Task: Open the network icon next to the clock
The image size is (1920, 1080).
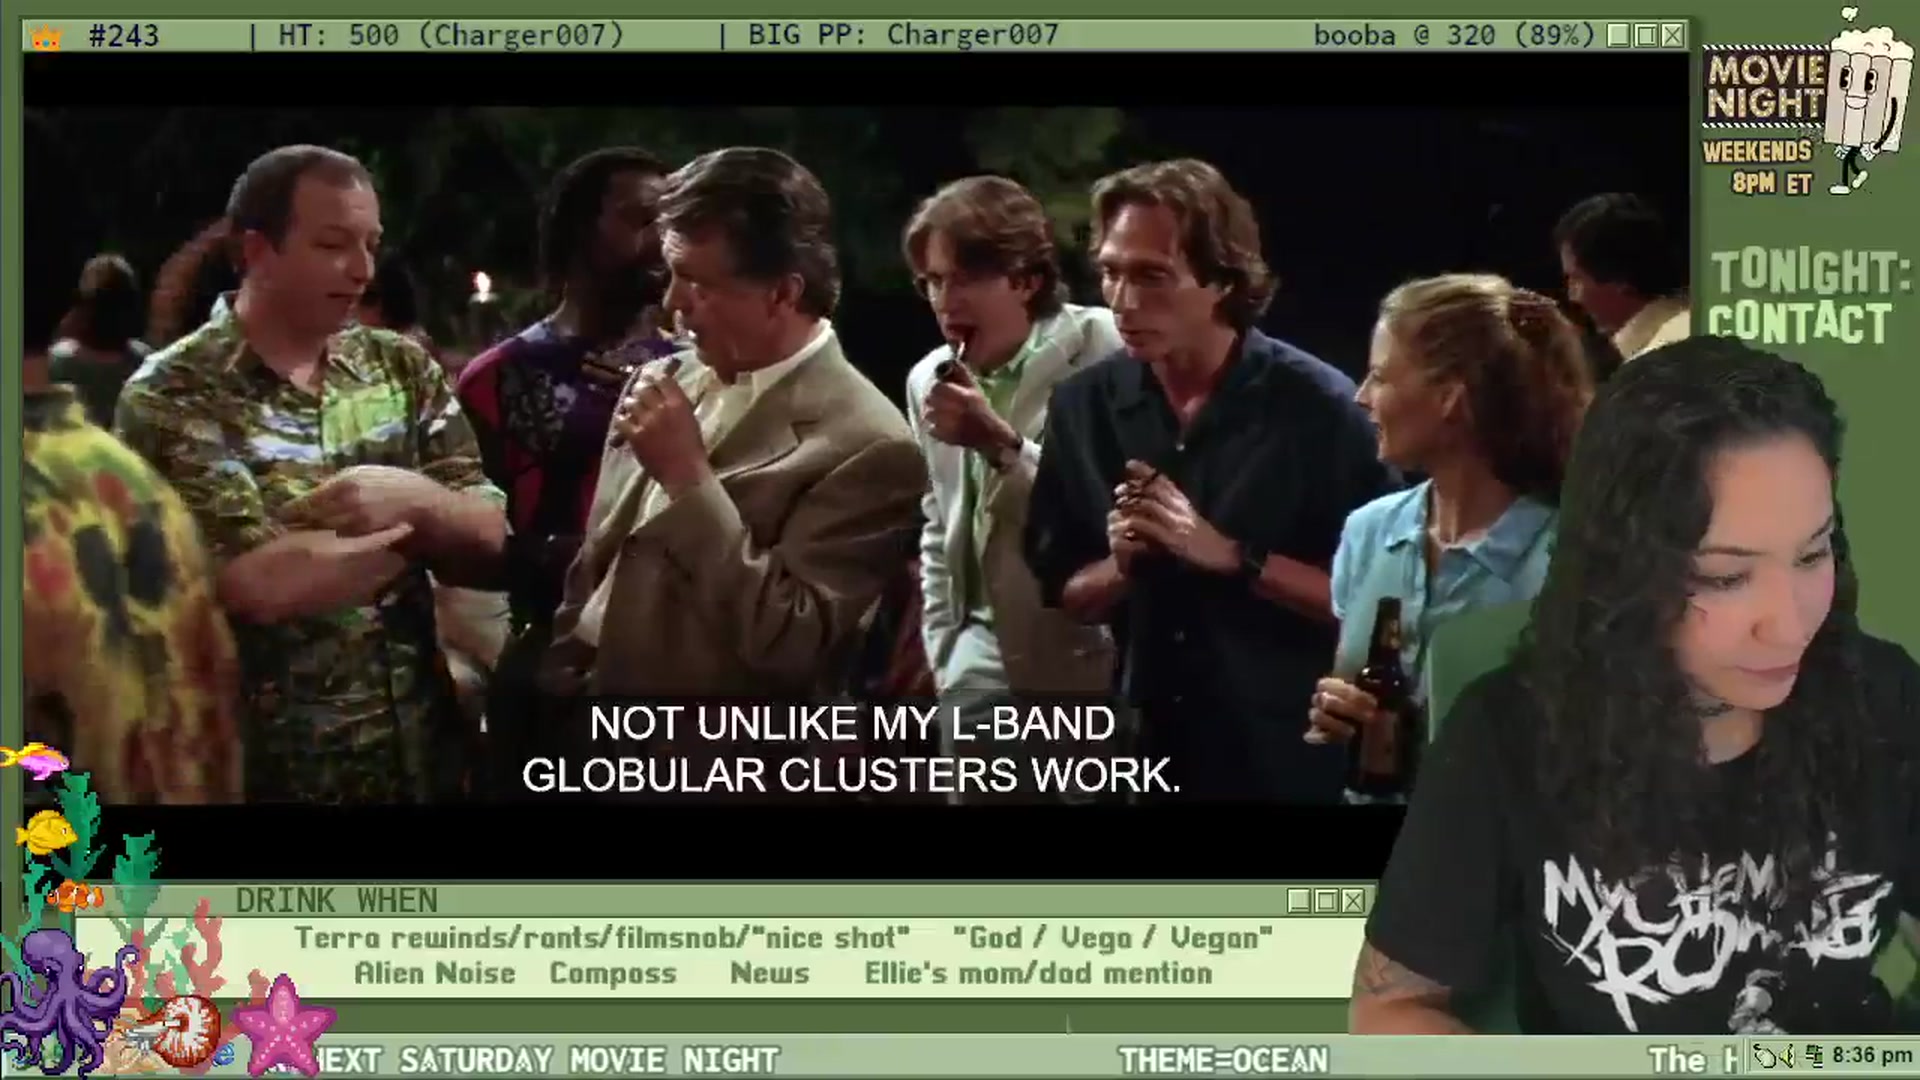Action: click(x=1816, y=1056)
